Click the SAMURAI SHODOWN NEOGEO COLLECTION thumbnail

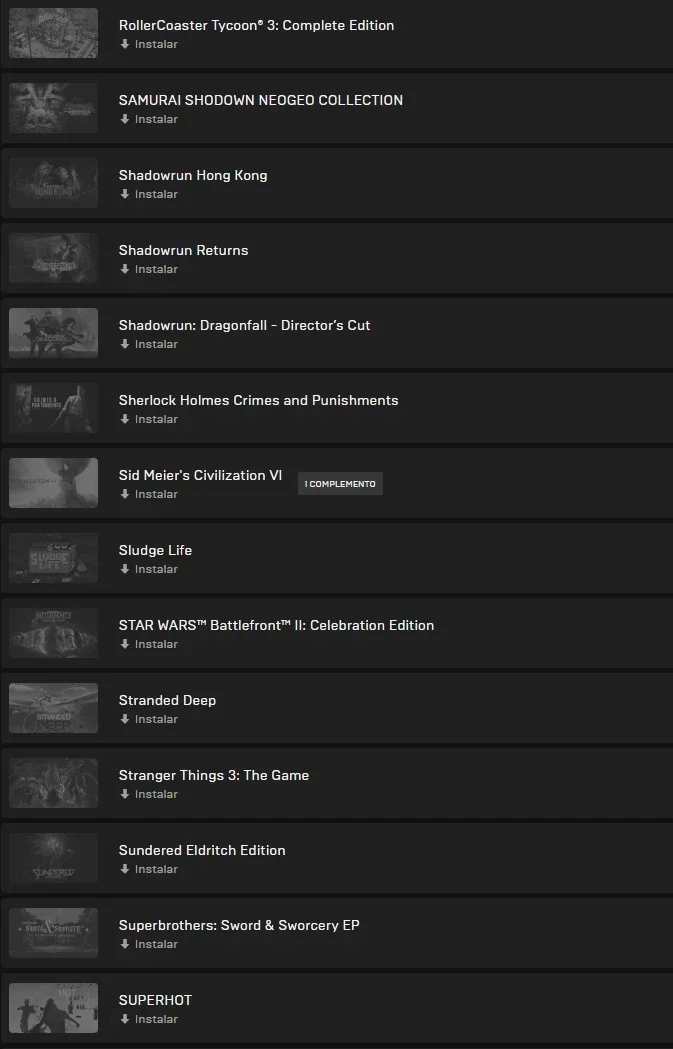tap(54, 108)
